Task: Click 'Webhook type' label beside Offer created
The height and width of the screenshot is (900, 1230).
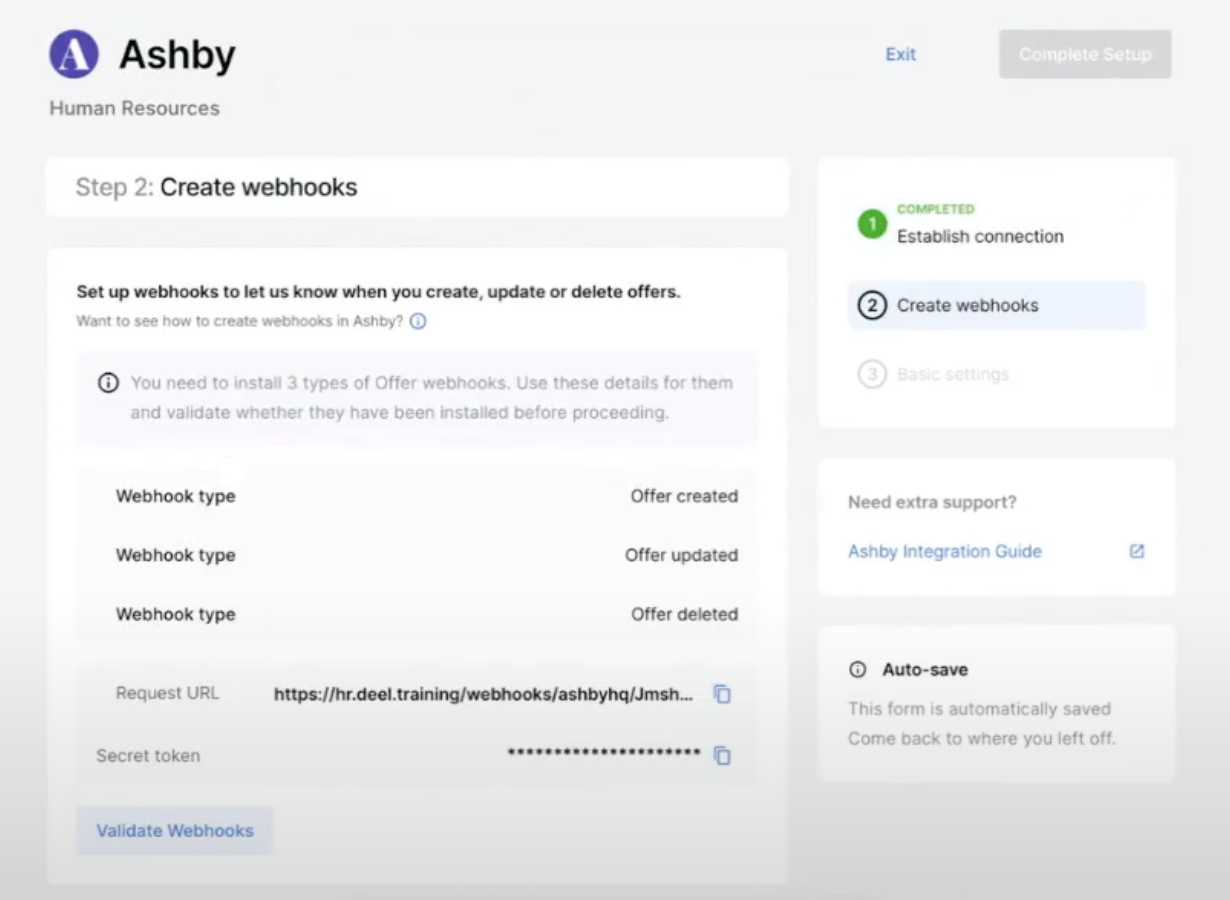Action: [176, 496]
